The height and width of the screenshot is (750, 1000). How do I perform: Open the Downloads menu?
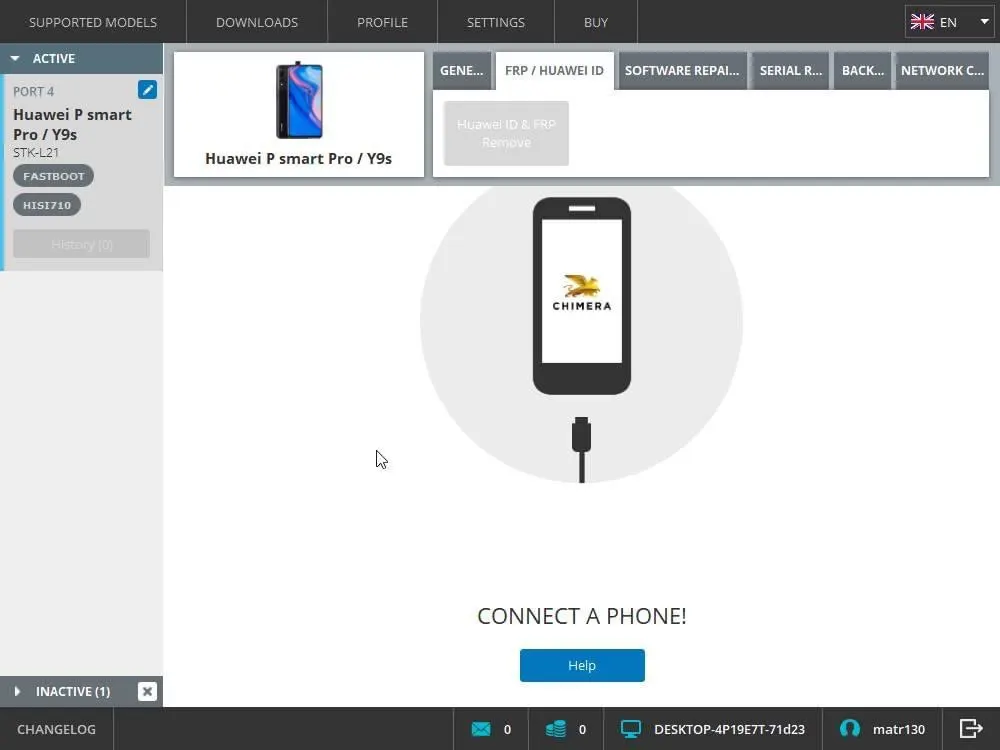257,22
